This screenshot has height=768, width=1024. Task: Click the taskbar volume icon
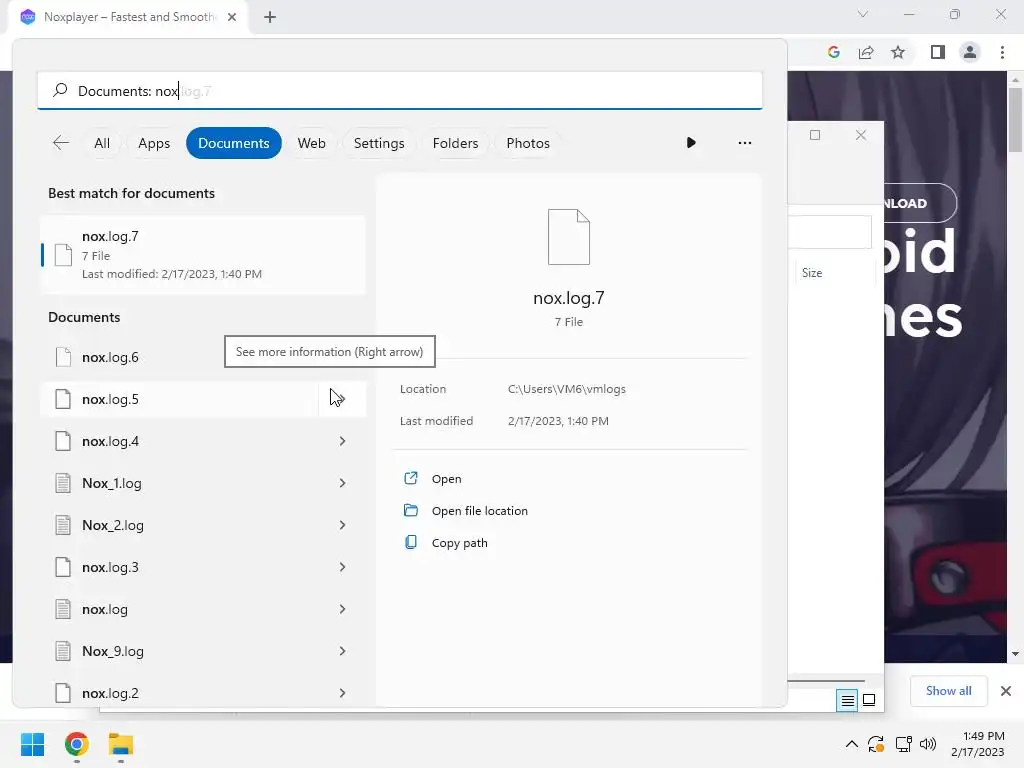point(927,744)
